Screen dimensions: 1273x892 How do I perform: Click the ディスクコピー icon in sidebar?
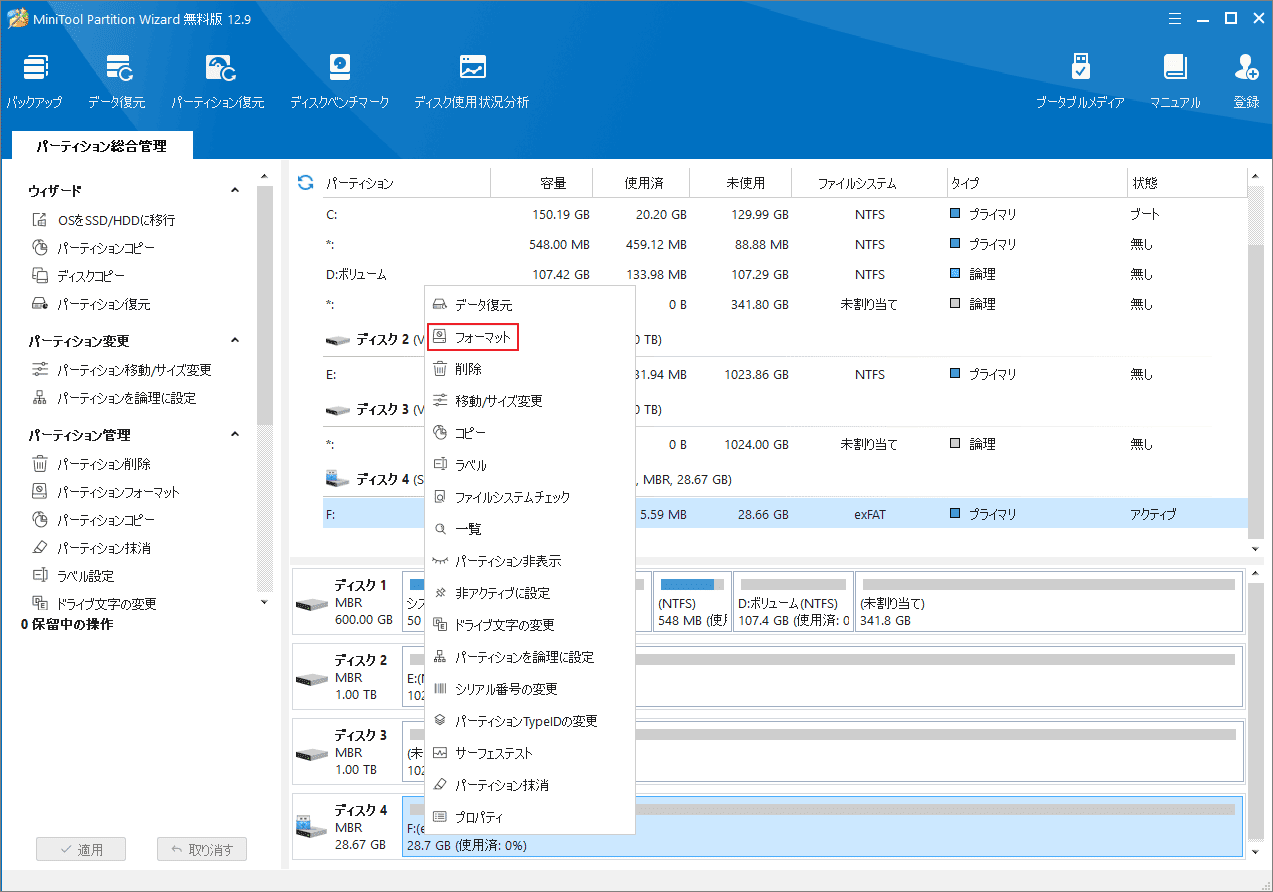[40, 276]
